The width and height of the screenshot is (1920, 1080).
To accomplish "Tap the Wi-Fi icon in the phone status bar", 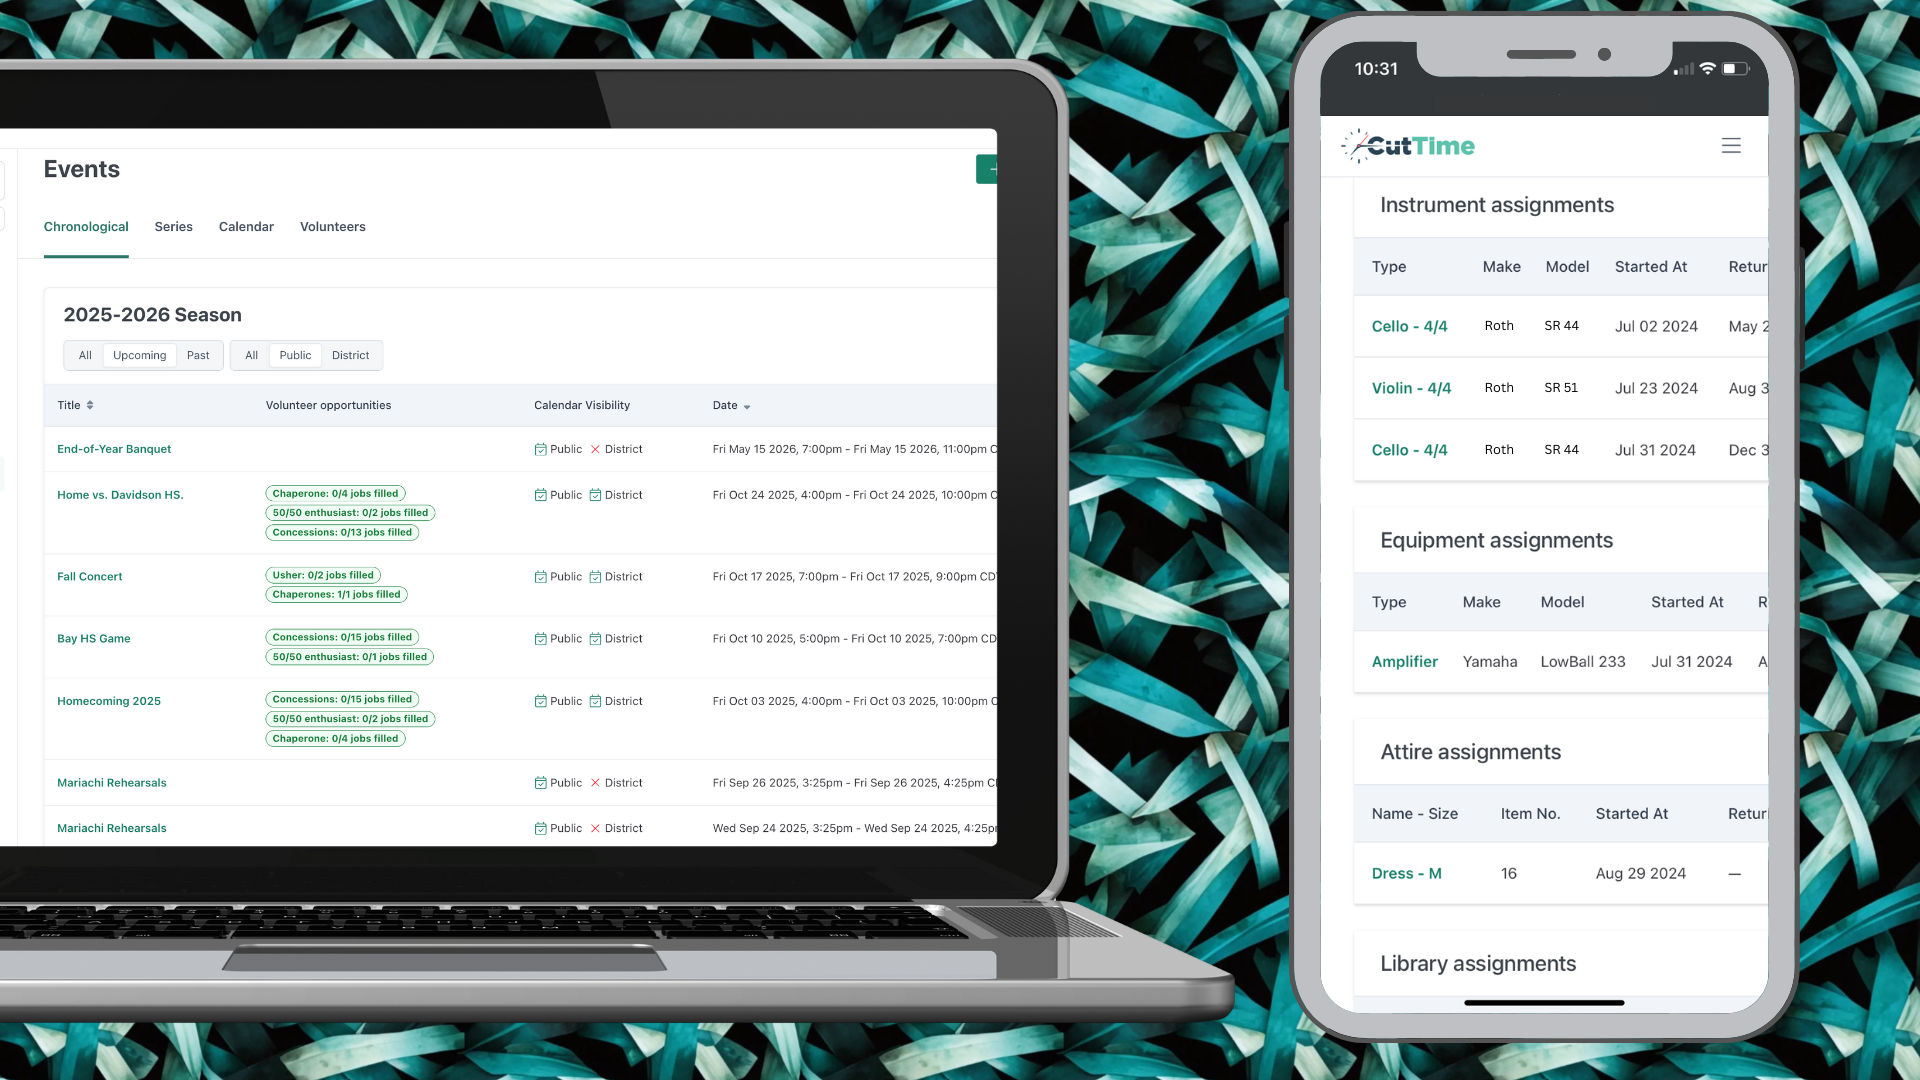I will click(1707, 68).
